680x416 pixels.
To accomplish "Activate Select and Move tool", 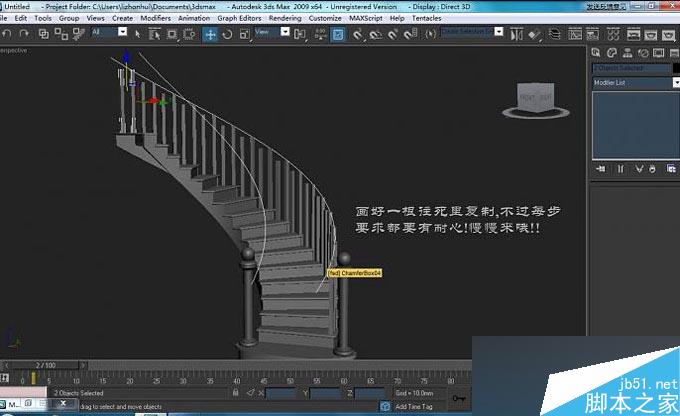I will point(210,34).
